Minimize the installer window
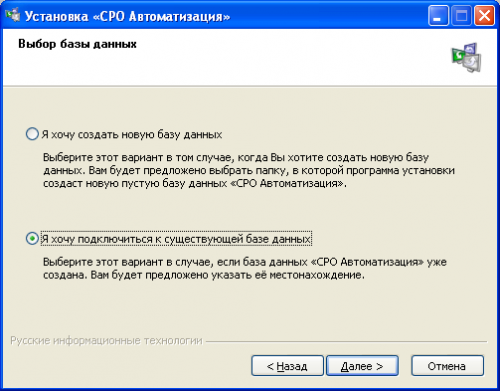500x391 pixels. pyautogui.click(x=438, y=16)
